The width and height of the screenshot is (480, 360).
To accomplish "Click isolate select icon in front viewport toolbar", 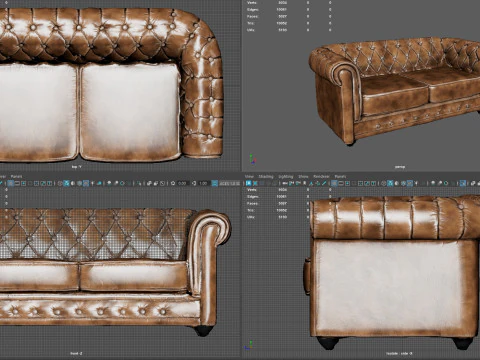I will [x=138, y=183].
